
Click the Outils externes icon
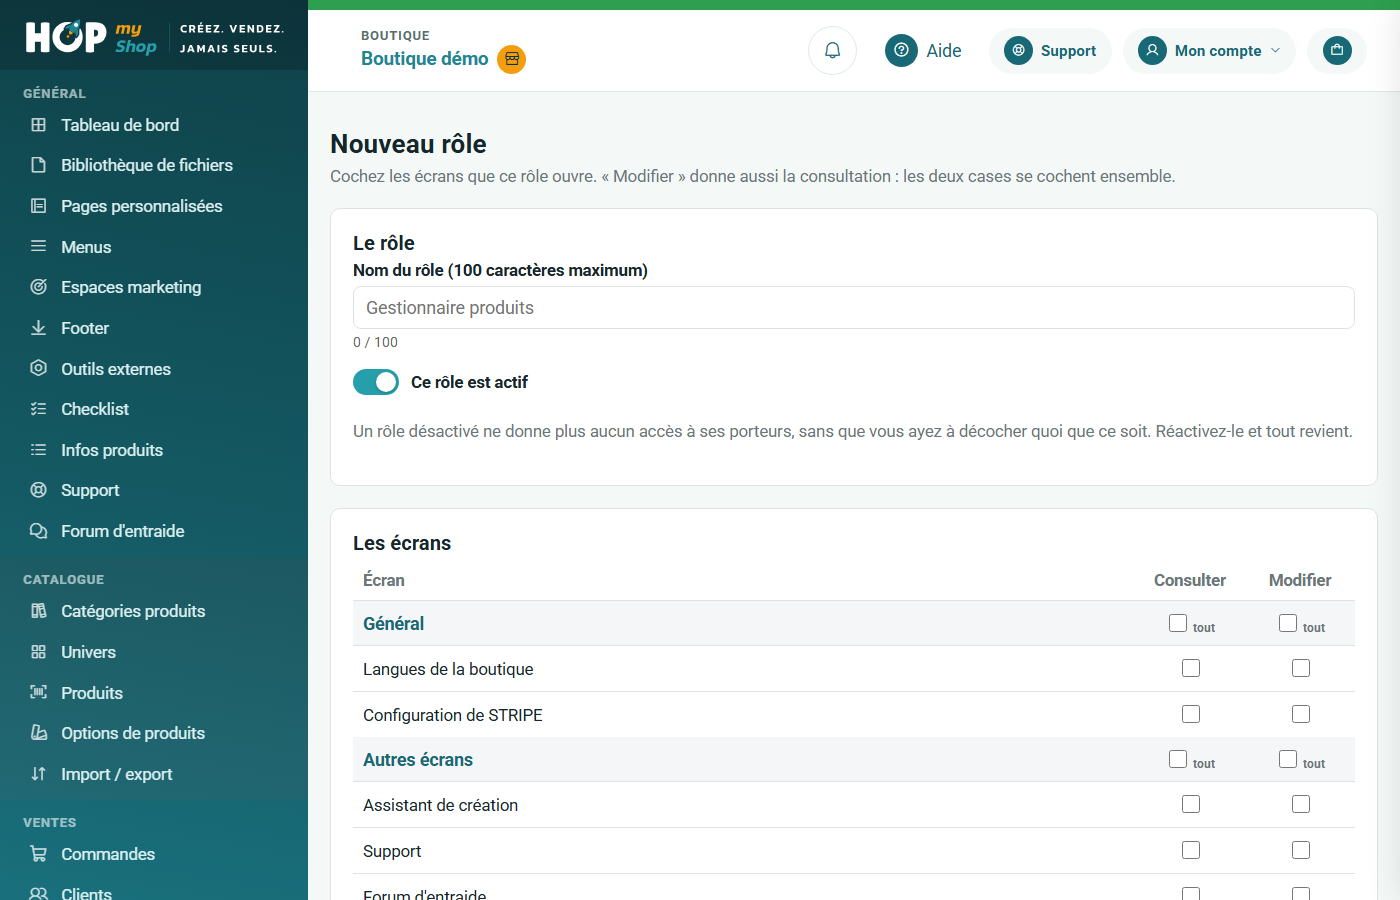(x=39, y=368)
